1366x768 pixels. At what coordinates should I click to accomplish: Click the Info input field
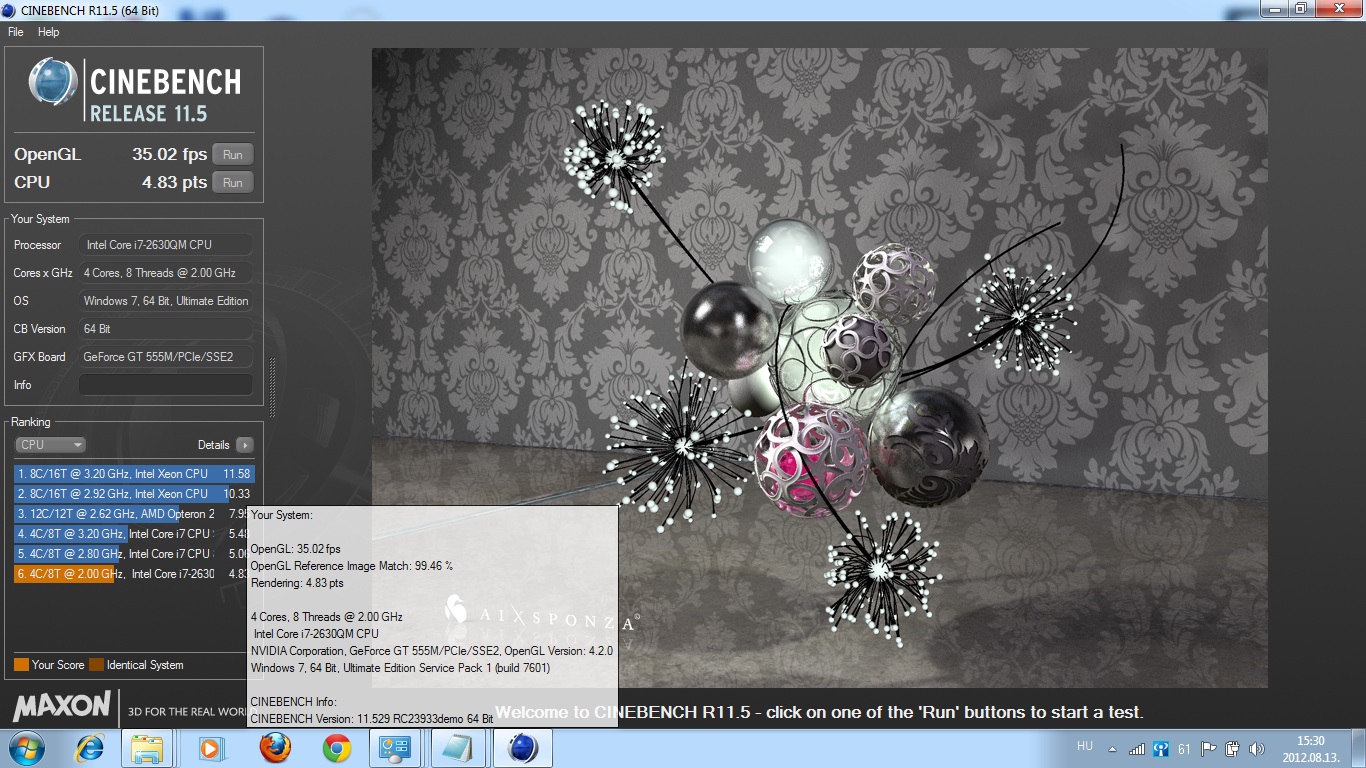[166, 385]
